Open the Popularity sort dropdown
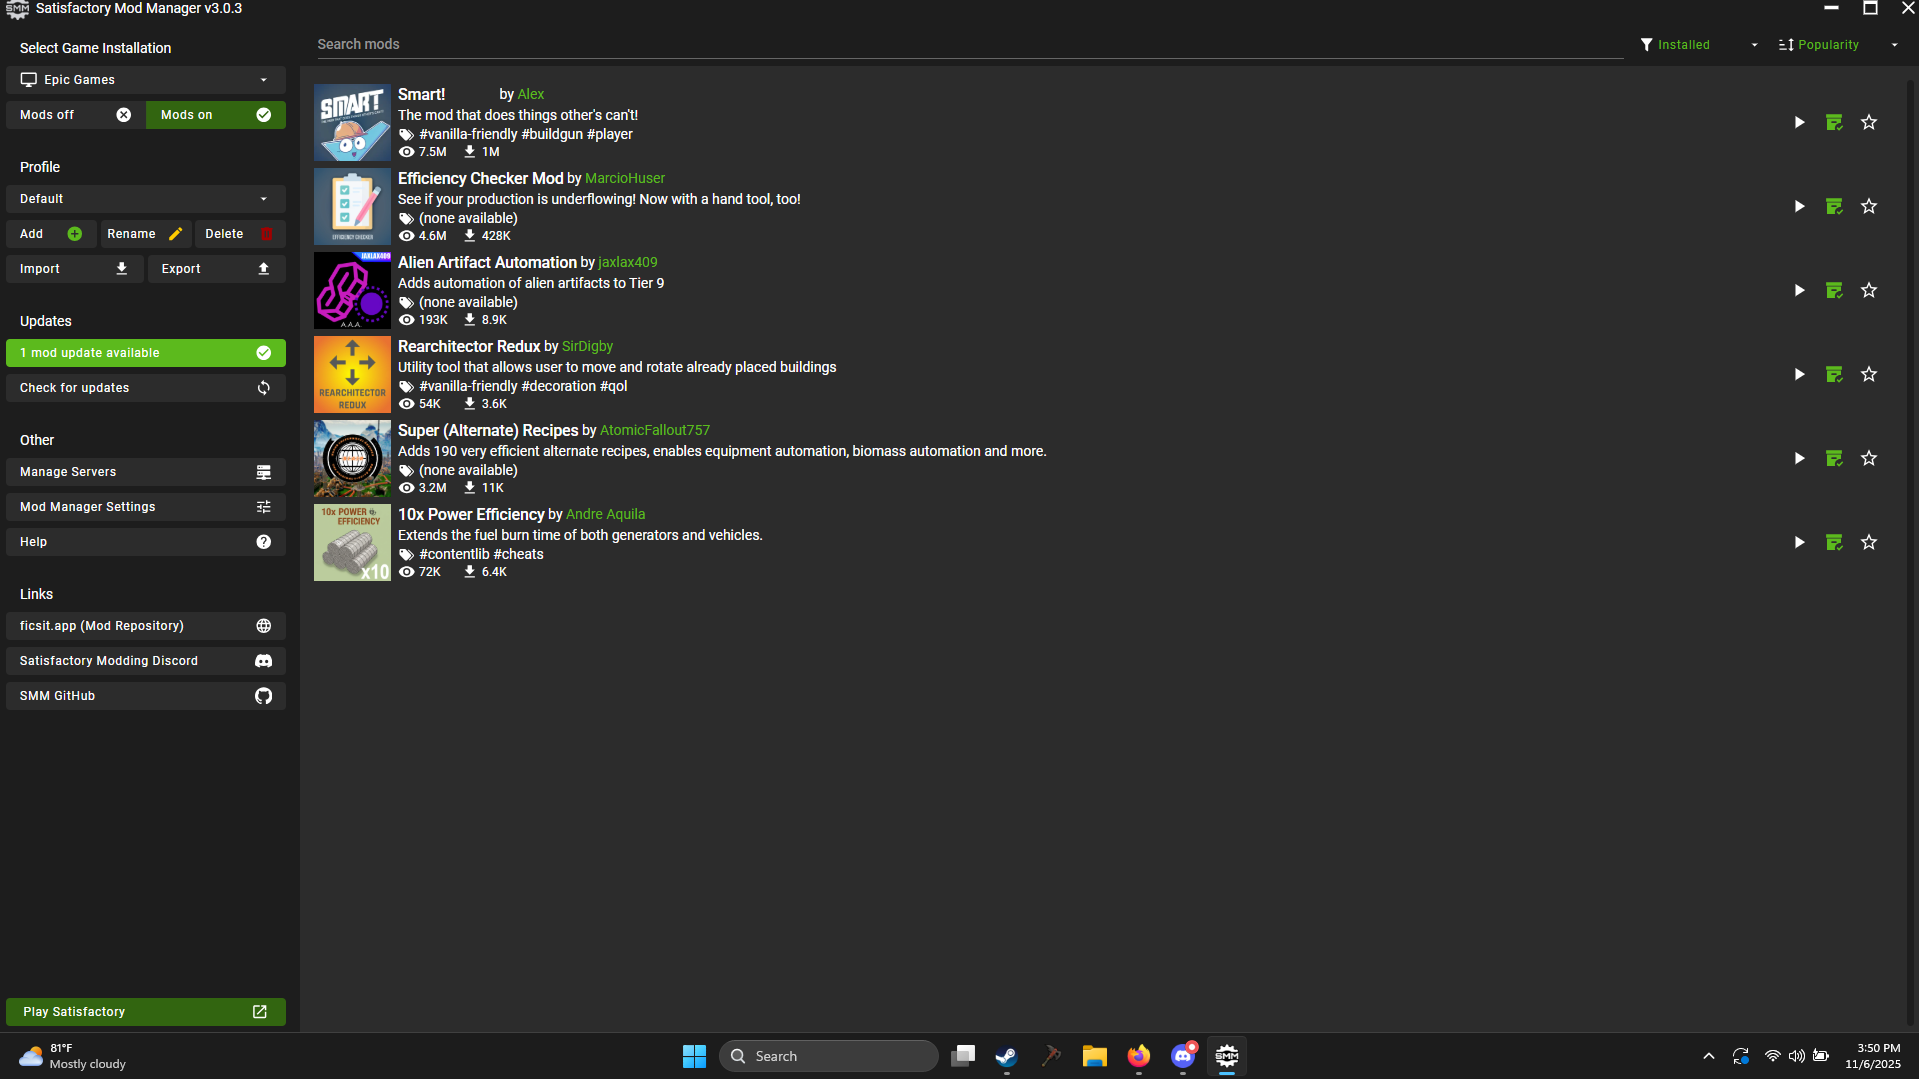 tap(1838, 45)
